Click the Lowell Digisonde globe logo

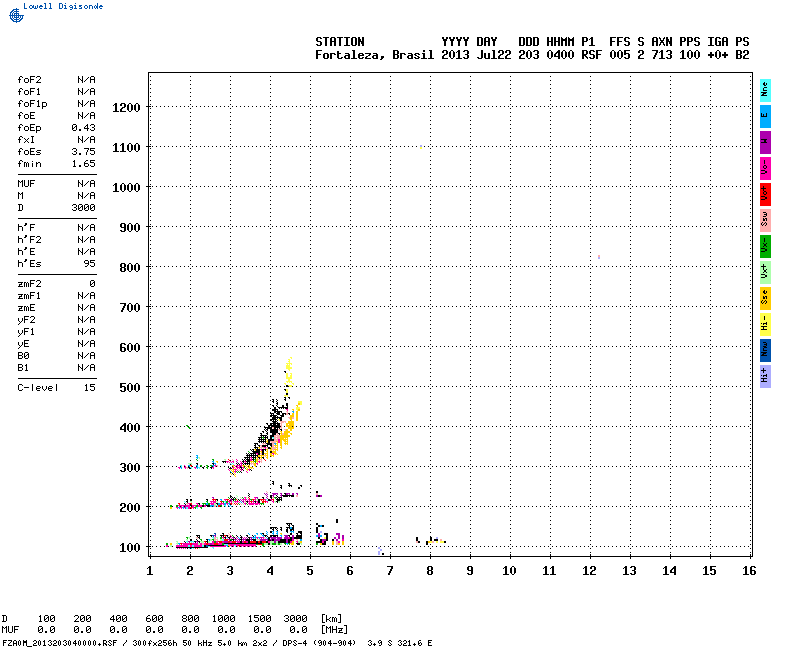[16, 15]
